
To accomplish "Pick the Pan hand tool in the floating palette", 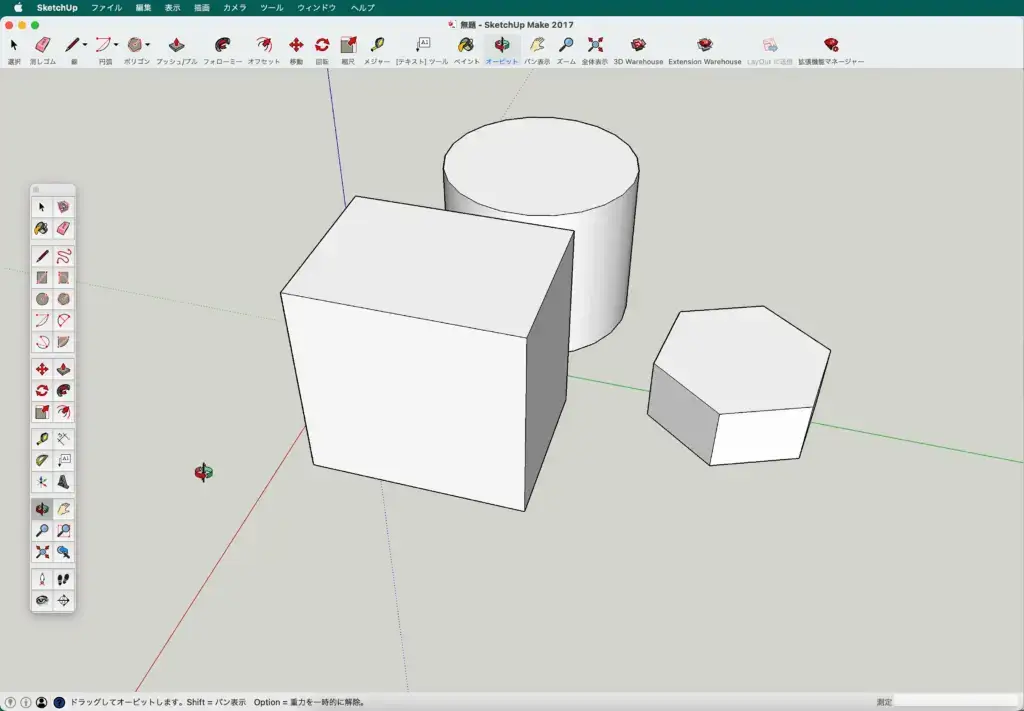I will tap(63, 509).
